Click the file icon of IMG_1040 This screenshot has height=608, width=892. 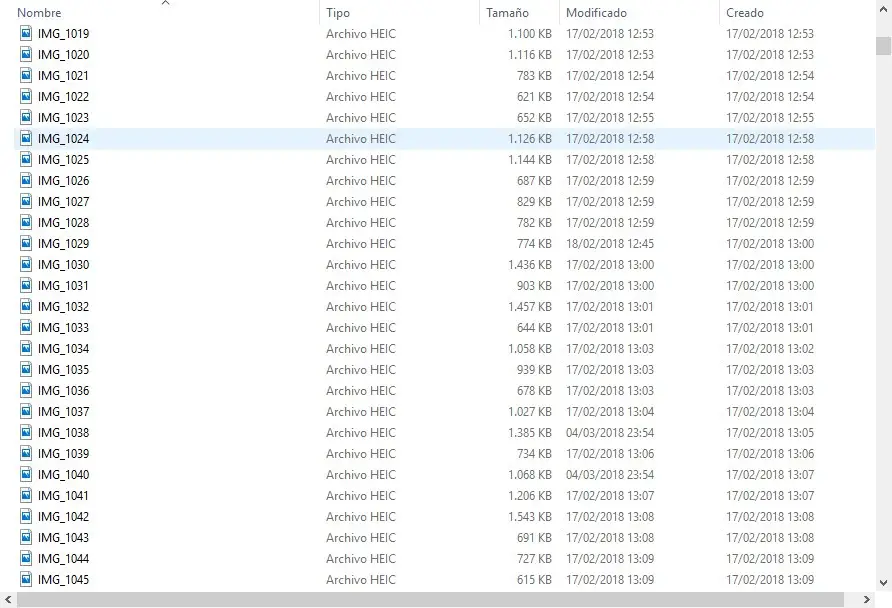point(26,474)
